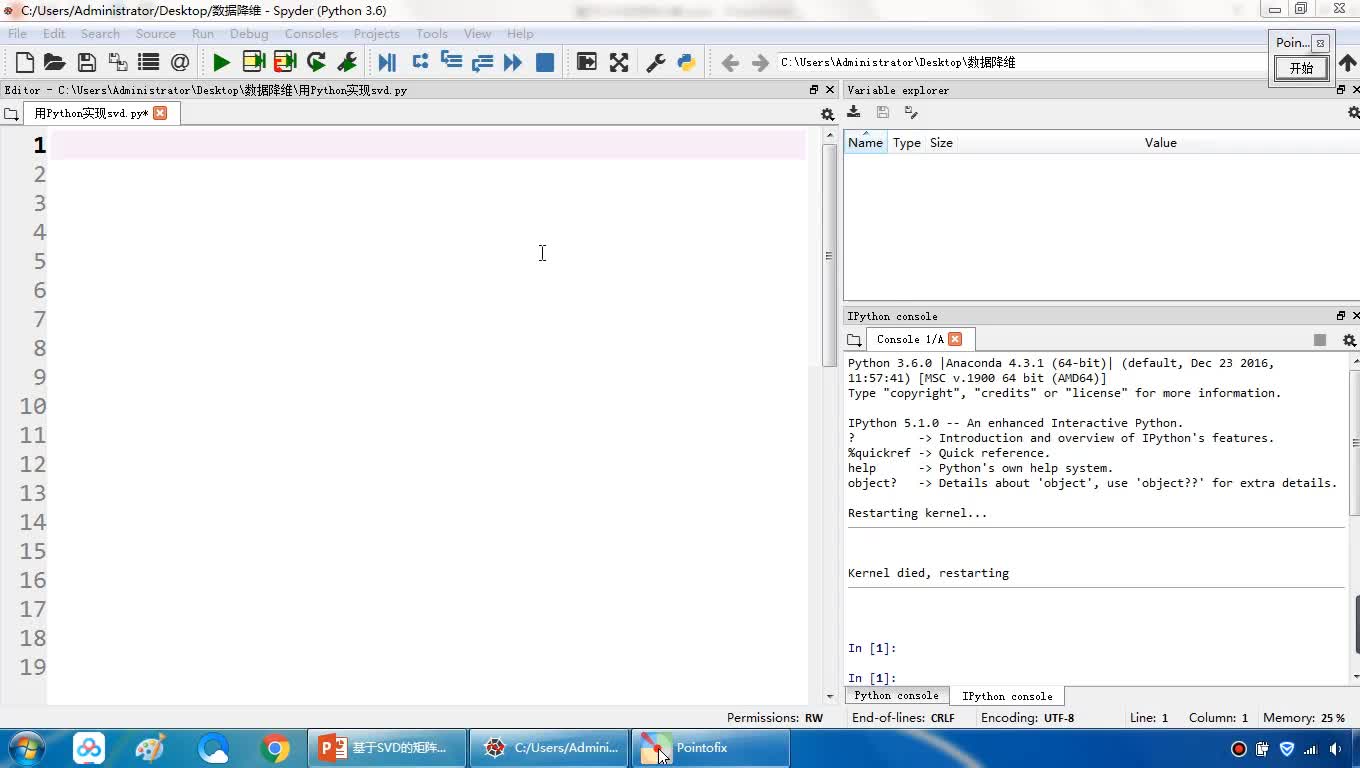The height and width of the screenshot is (768, 1360).
Task: Toggle maximize current pane icon
Action: coord(587,62)
